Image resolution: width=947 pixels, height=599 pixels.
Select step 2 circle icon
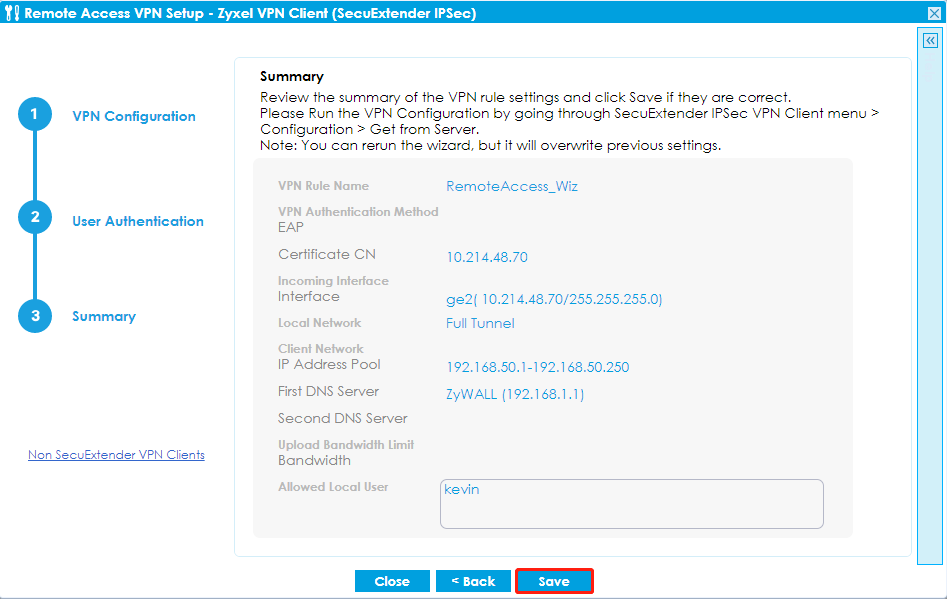(x=34, y=217)
